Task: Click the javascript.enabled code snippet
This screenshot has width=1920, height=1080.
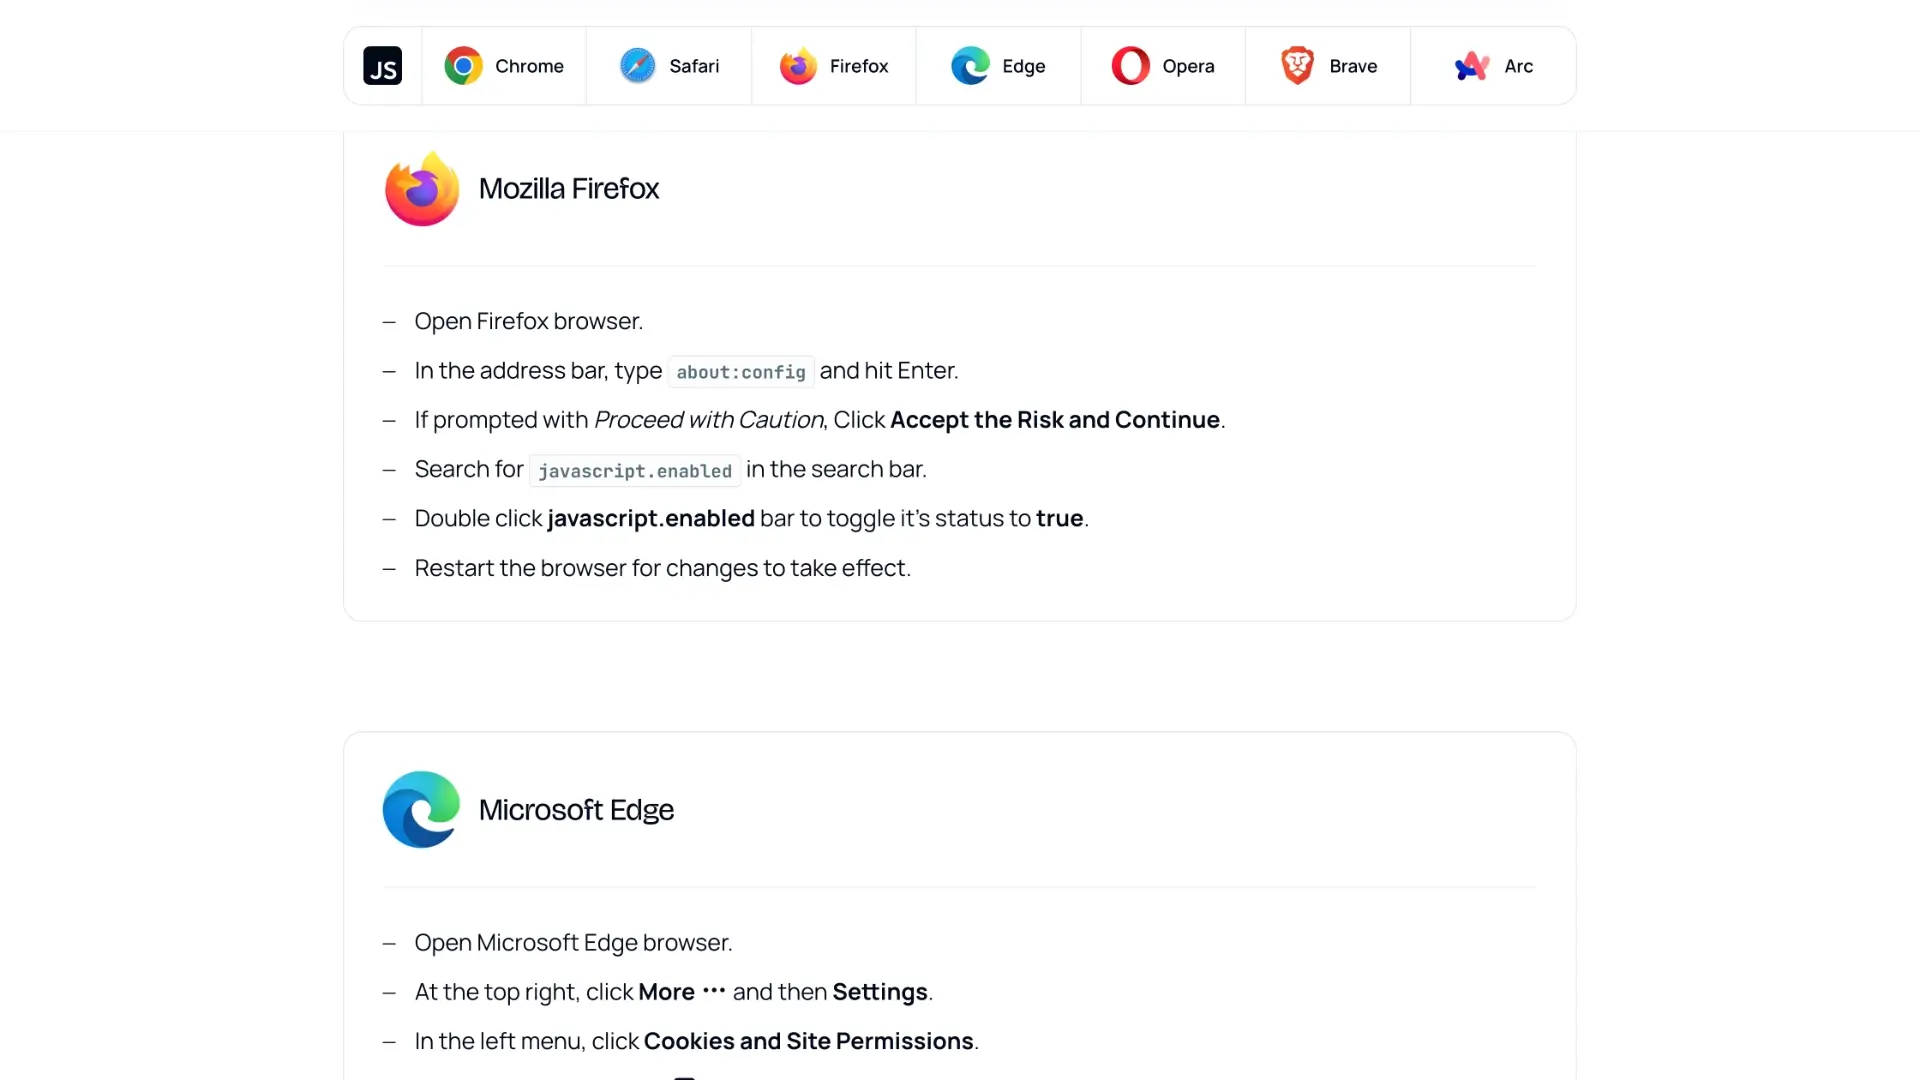Action: tap(635, 471)
